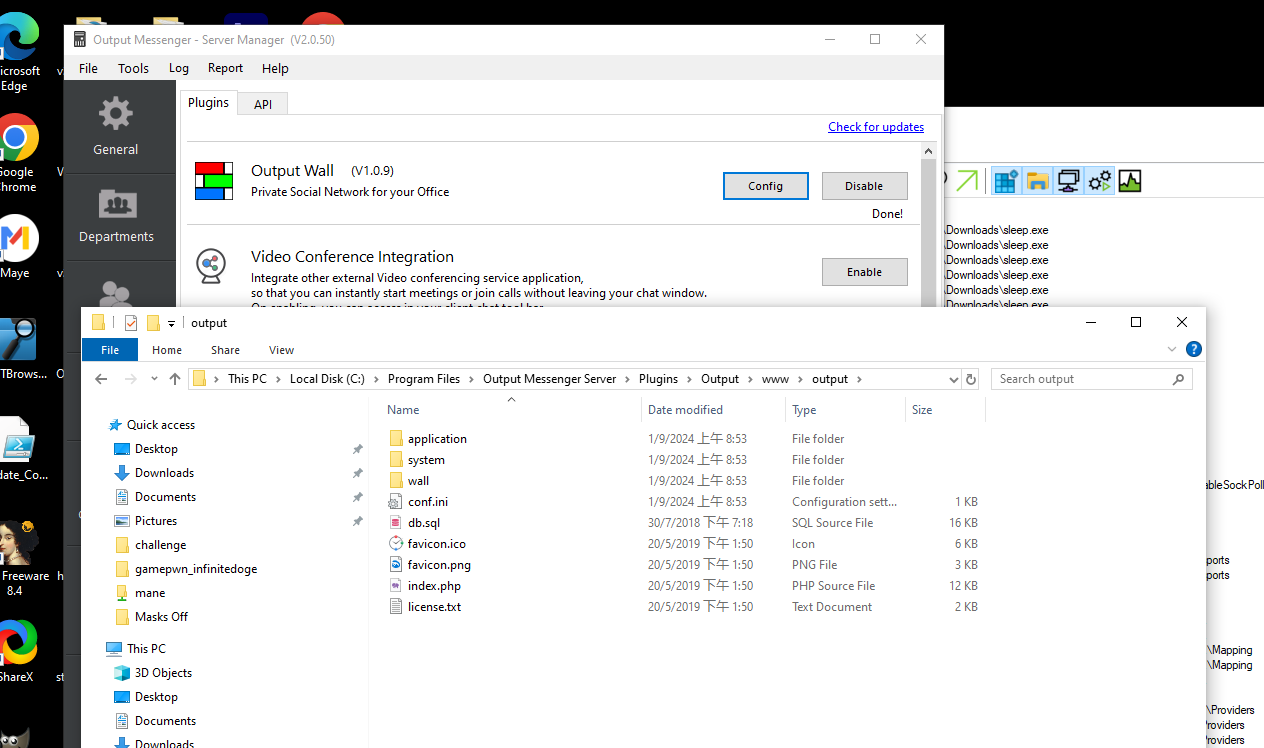
Task: Enable the Video Conference Integration plugin
Action: coord(864,272)
